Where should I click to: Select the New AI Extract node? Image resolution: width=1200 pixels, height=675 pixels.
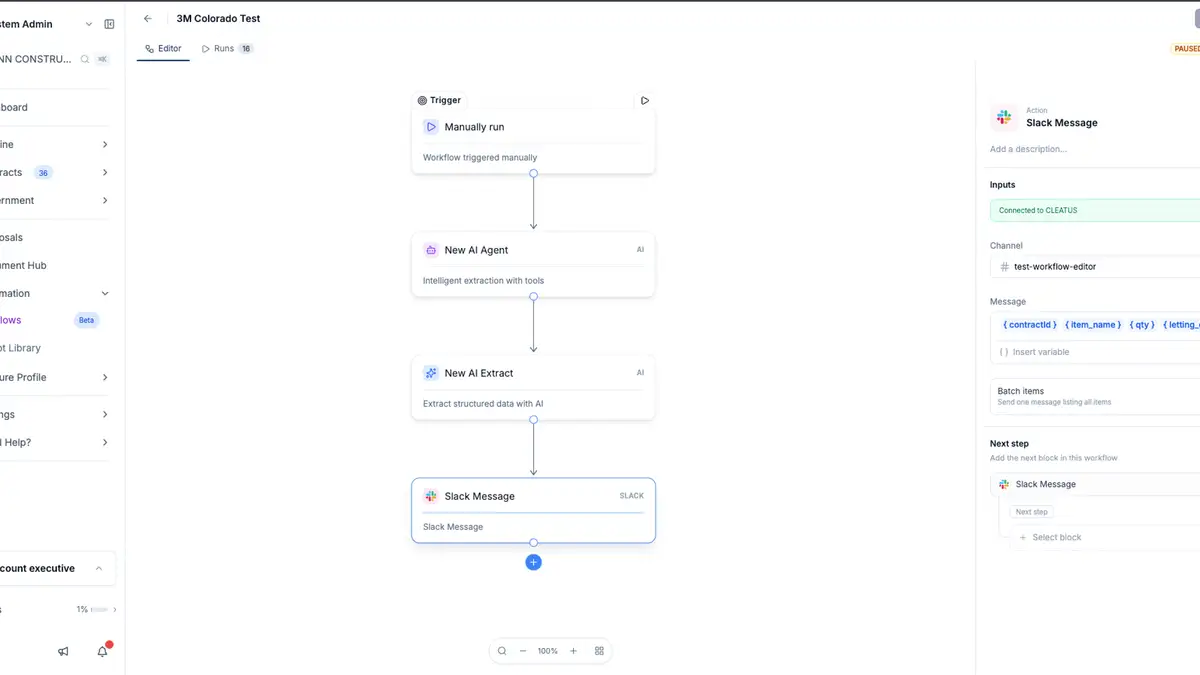pyautogui.click(x=533, y=388)
